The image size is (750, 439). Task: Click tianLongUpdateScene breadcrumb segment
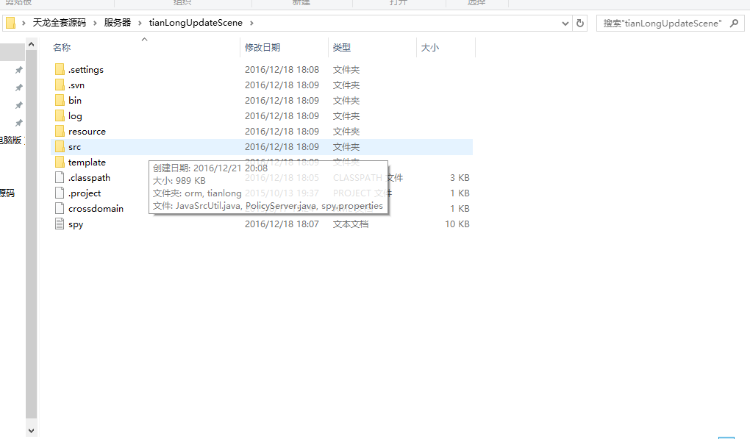tap(196, 23)
